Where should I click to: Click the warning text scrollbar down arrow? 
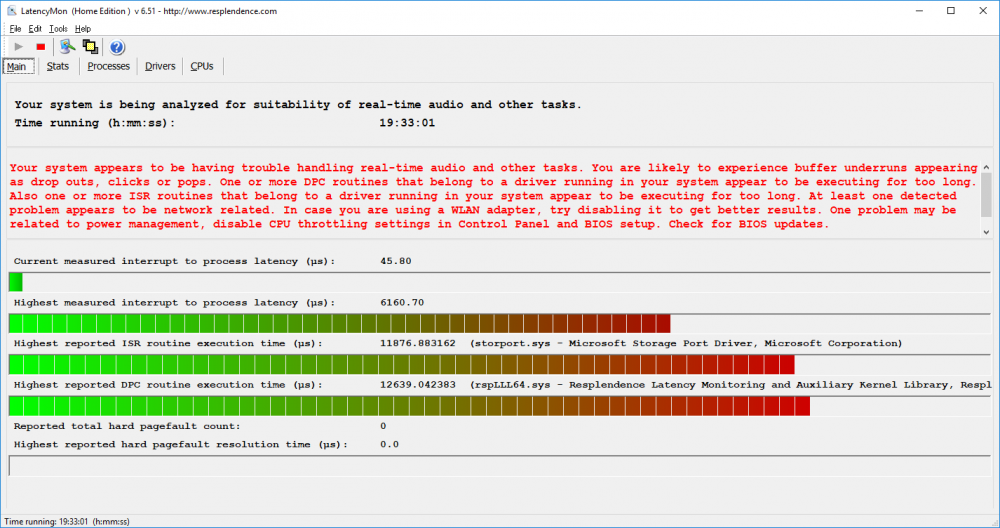click(986, 232)
